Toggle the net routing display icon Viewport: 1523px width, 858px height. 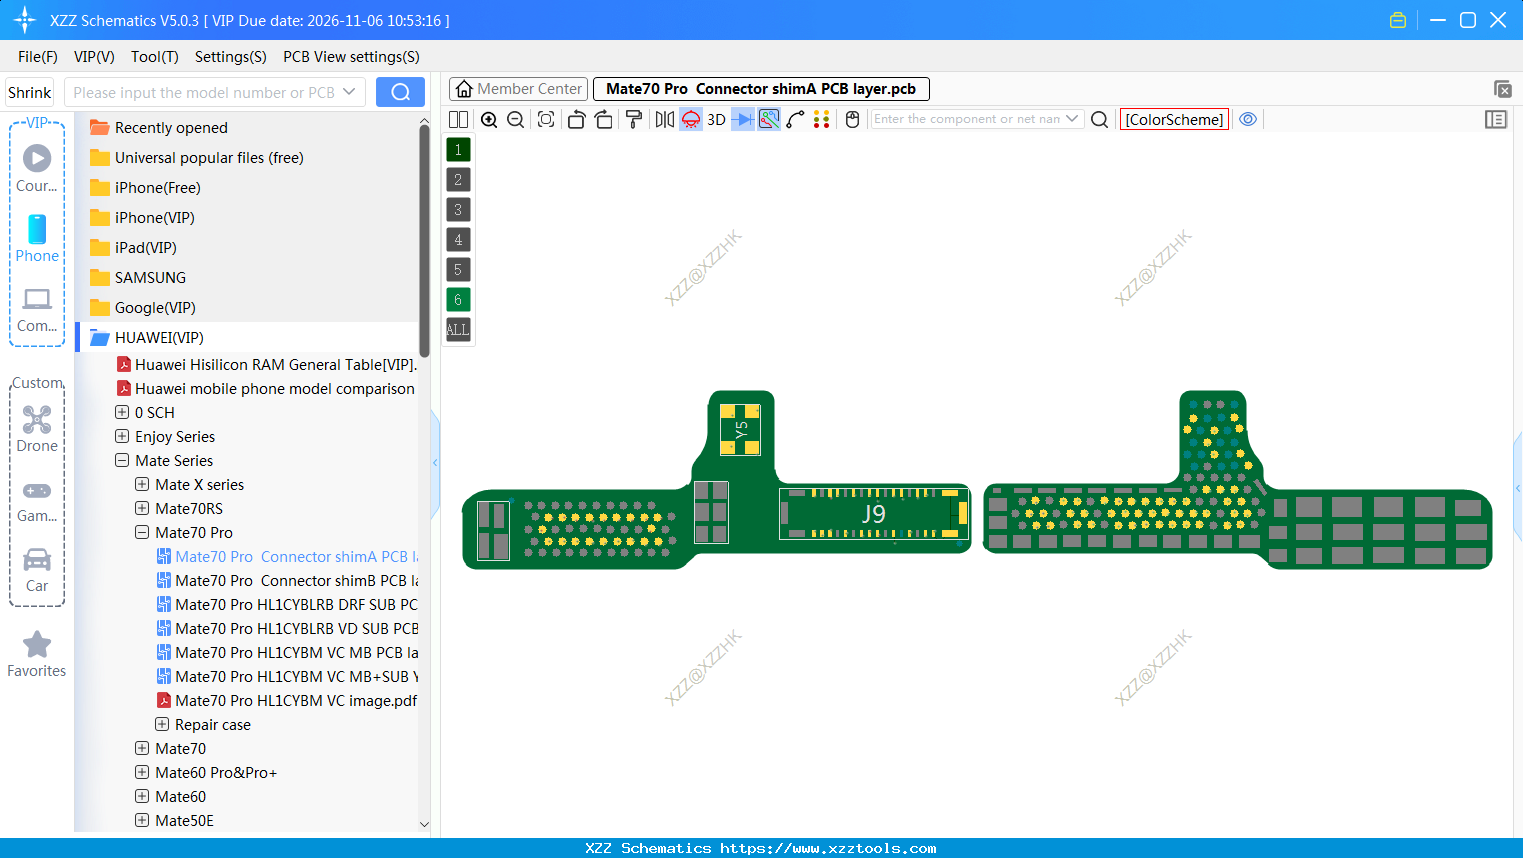click(769, 120)
